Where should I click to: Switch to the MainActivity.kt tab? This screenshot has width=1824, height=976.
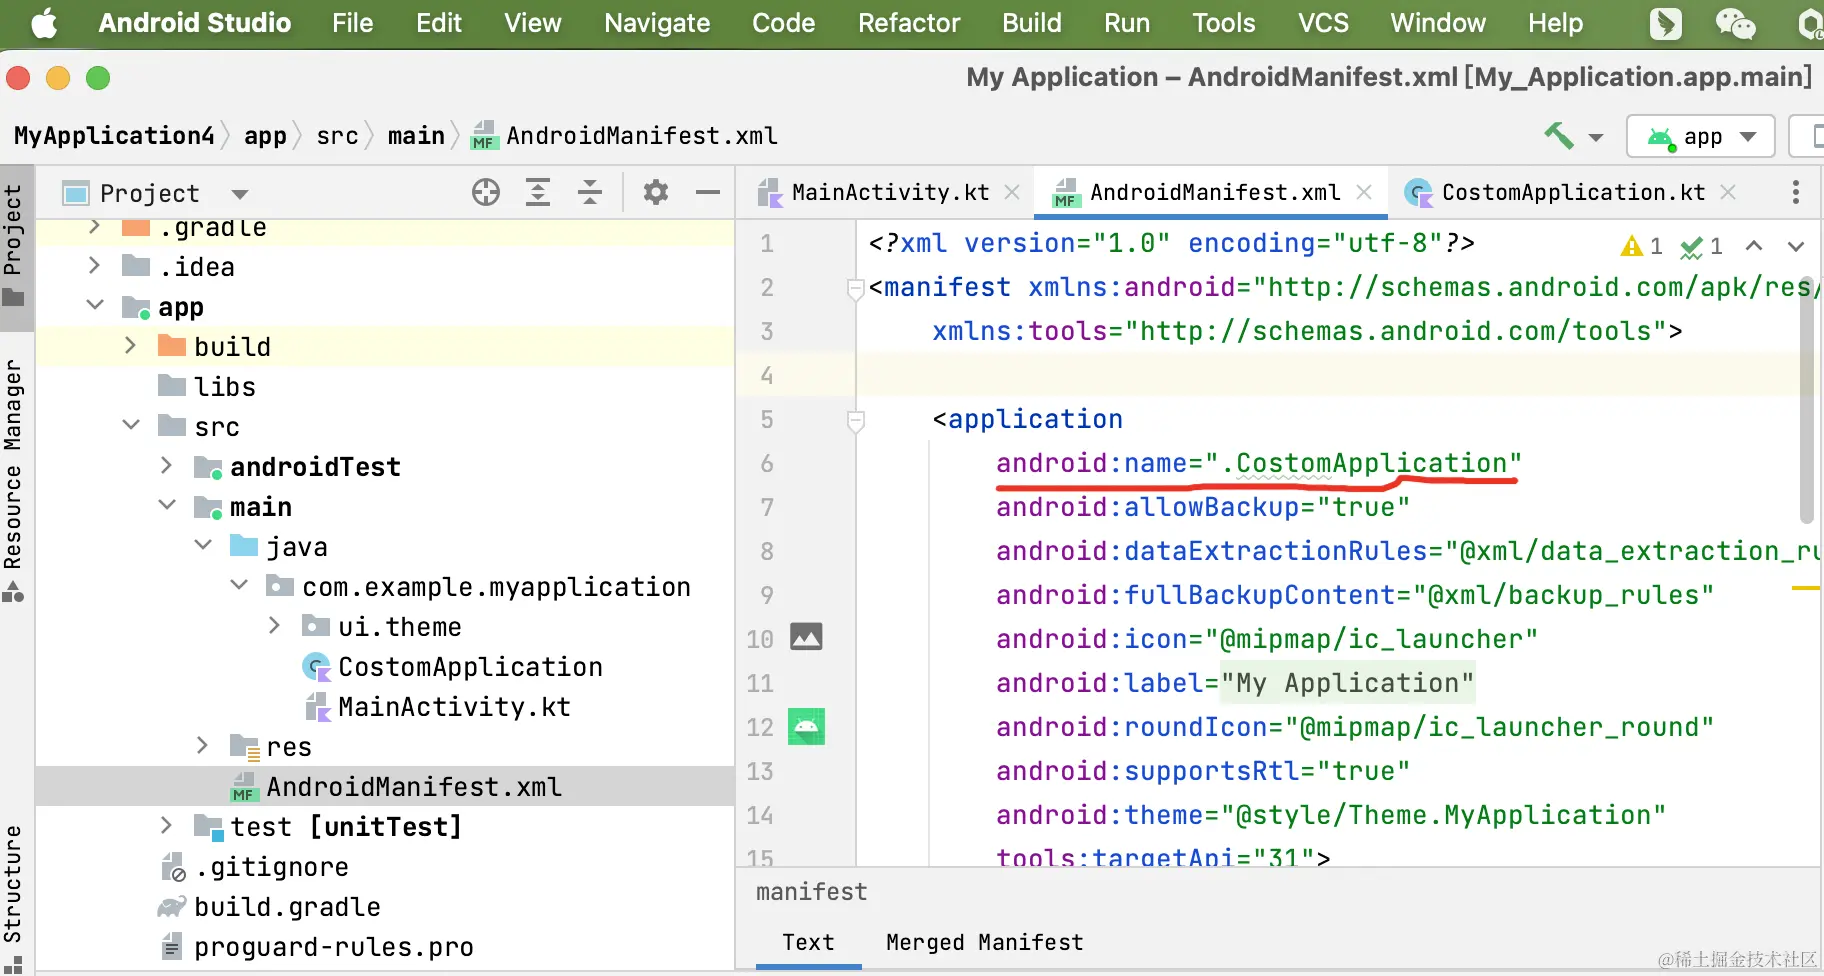pos(890,192)
